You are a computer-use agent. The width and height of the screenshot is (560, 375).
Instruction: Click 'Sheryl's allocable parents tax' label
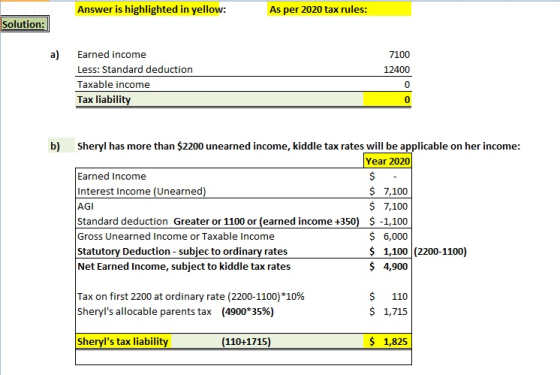[x=144, y=311]
